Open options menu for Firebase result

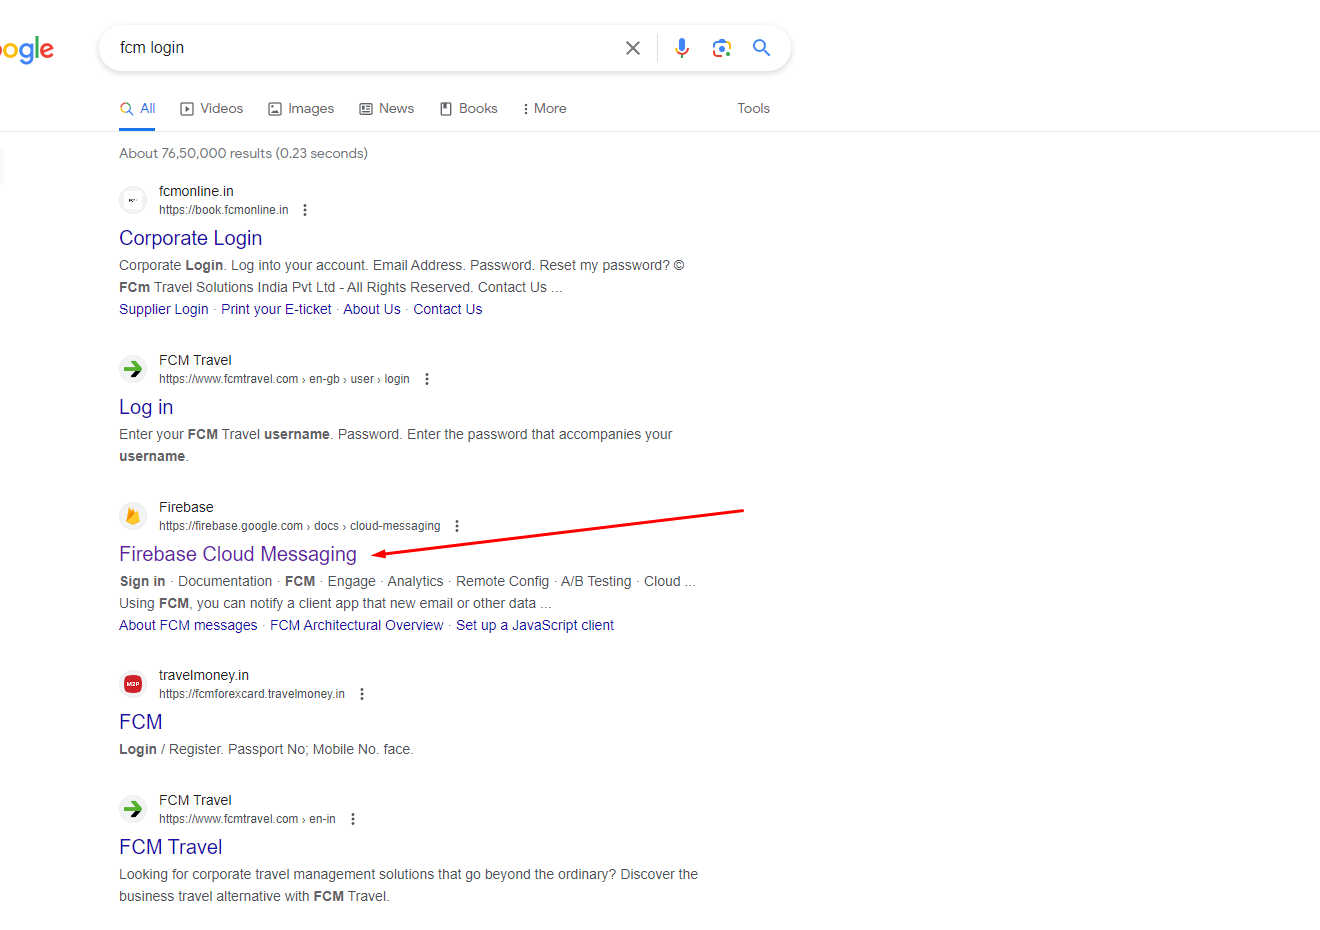tap(457, 526)
